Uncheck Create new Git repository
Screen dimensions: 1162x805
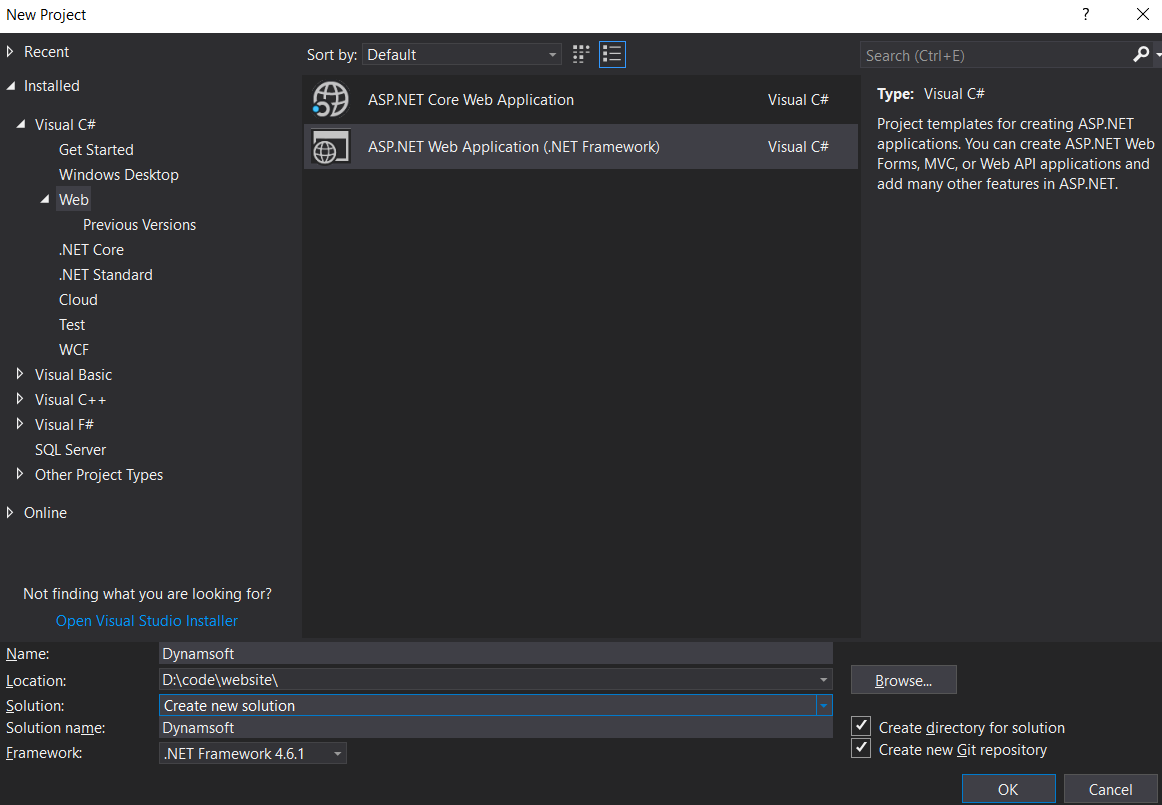click(861, 749)
